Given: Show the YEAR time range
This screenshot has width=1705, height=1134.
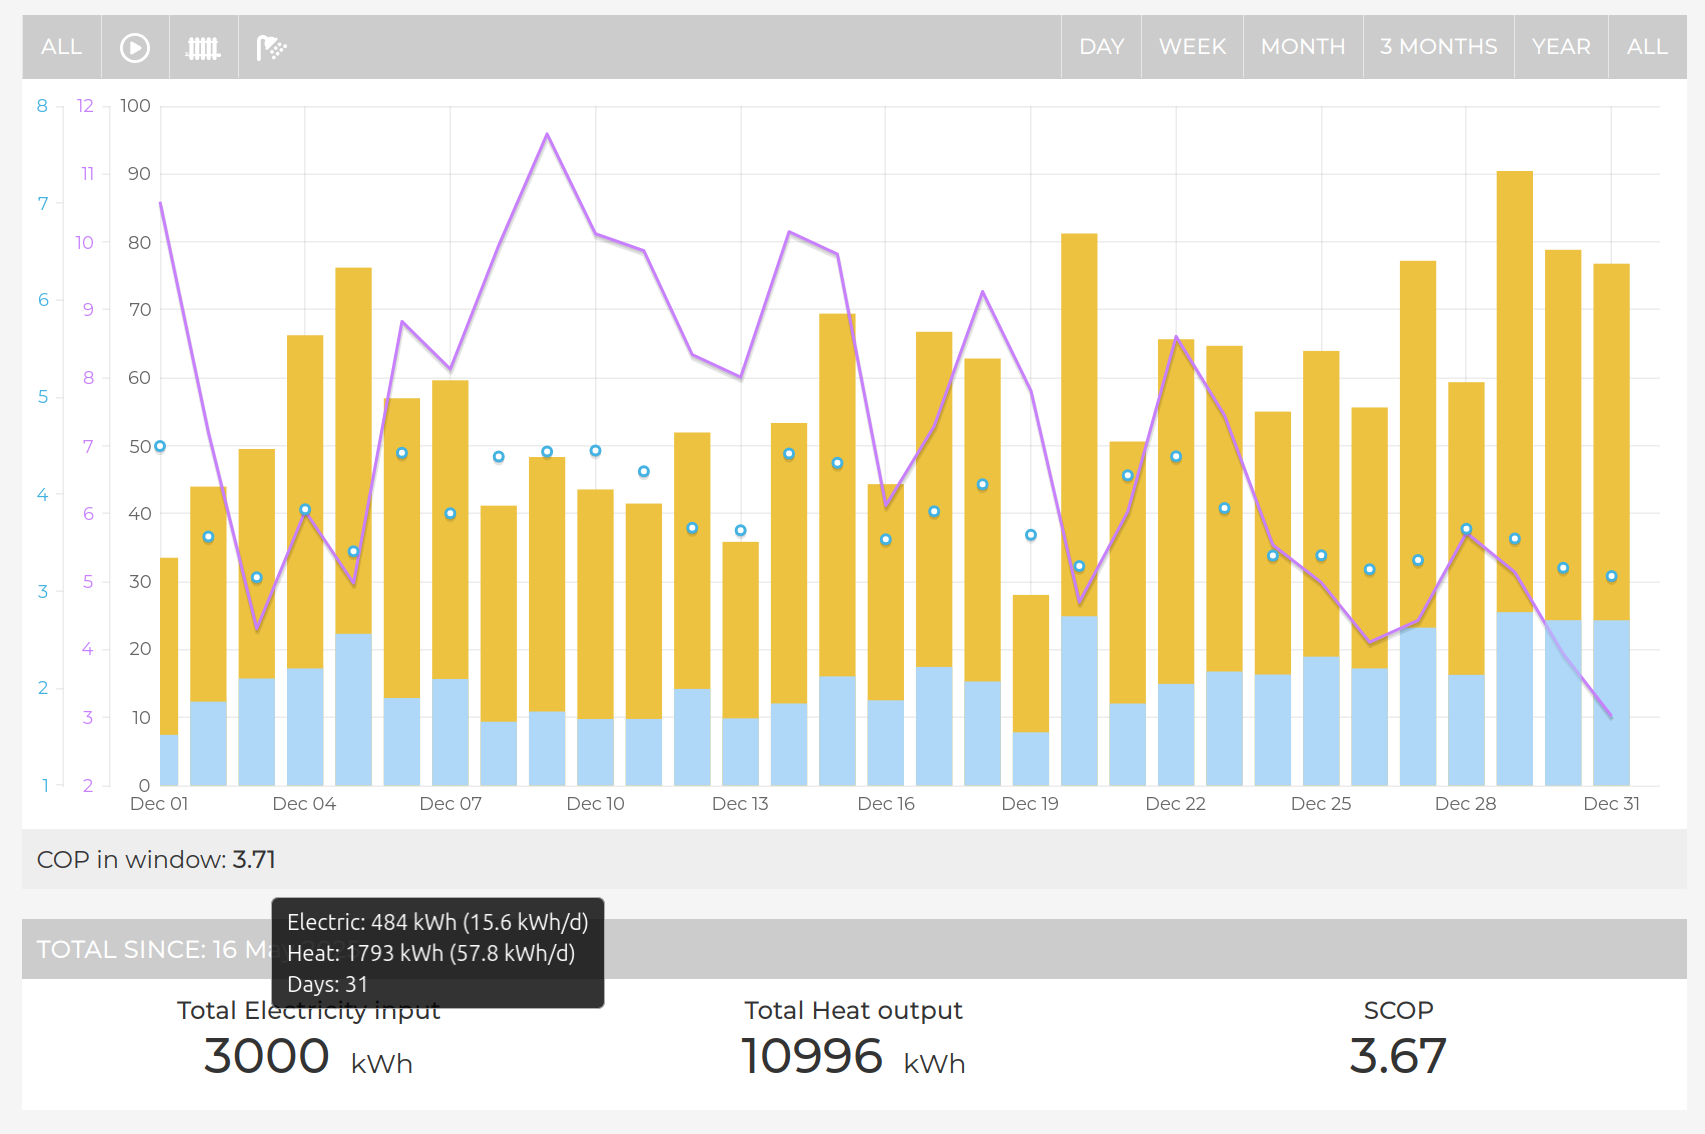Looking at the screenshot, I should point(1561,47).
